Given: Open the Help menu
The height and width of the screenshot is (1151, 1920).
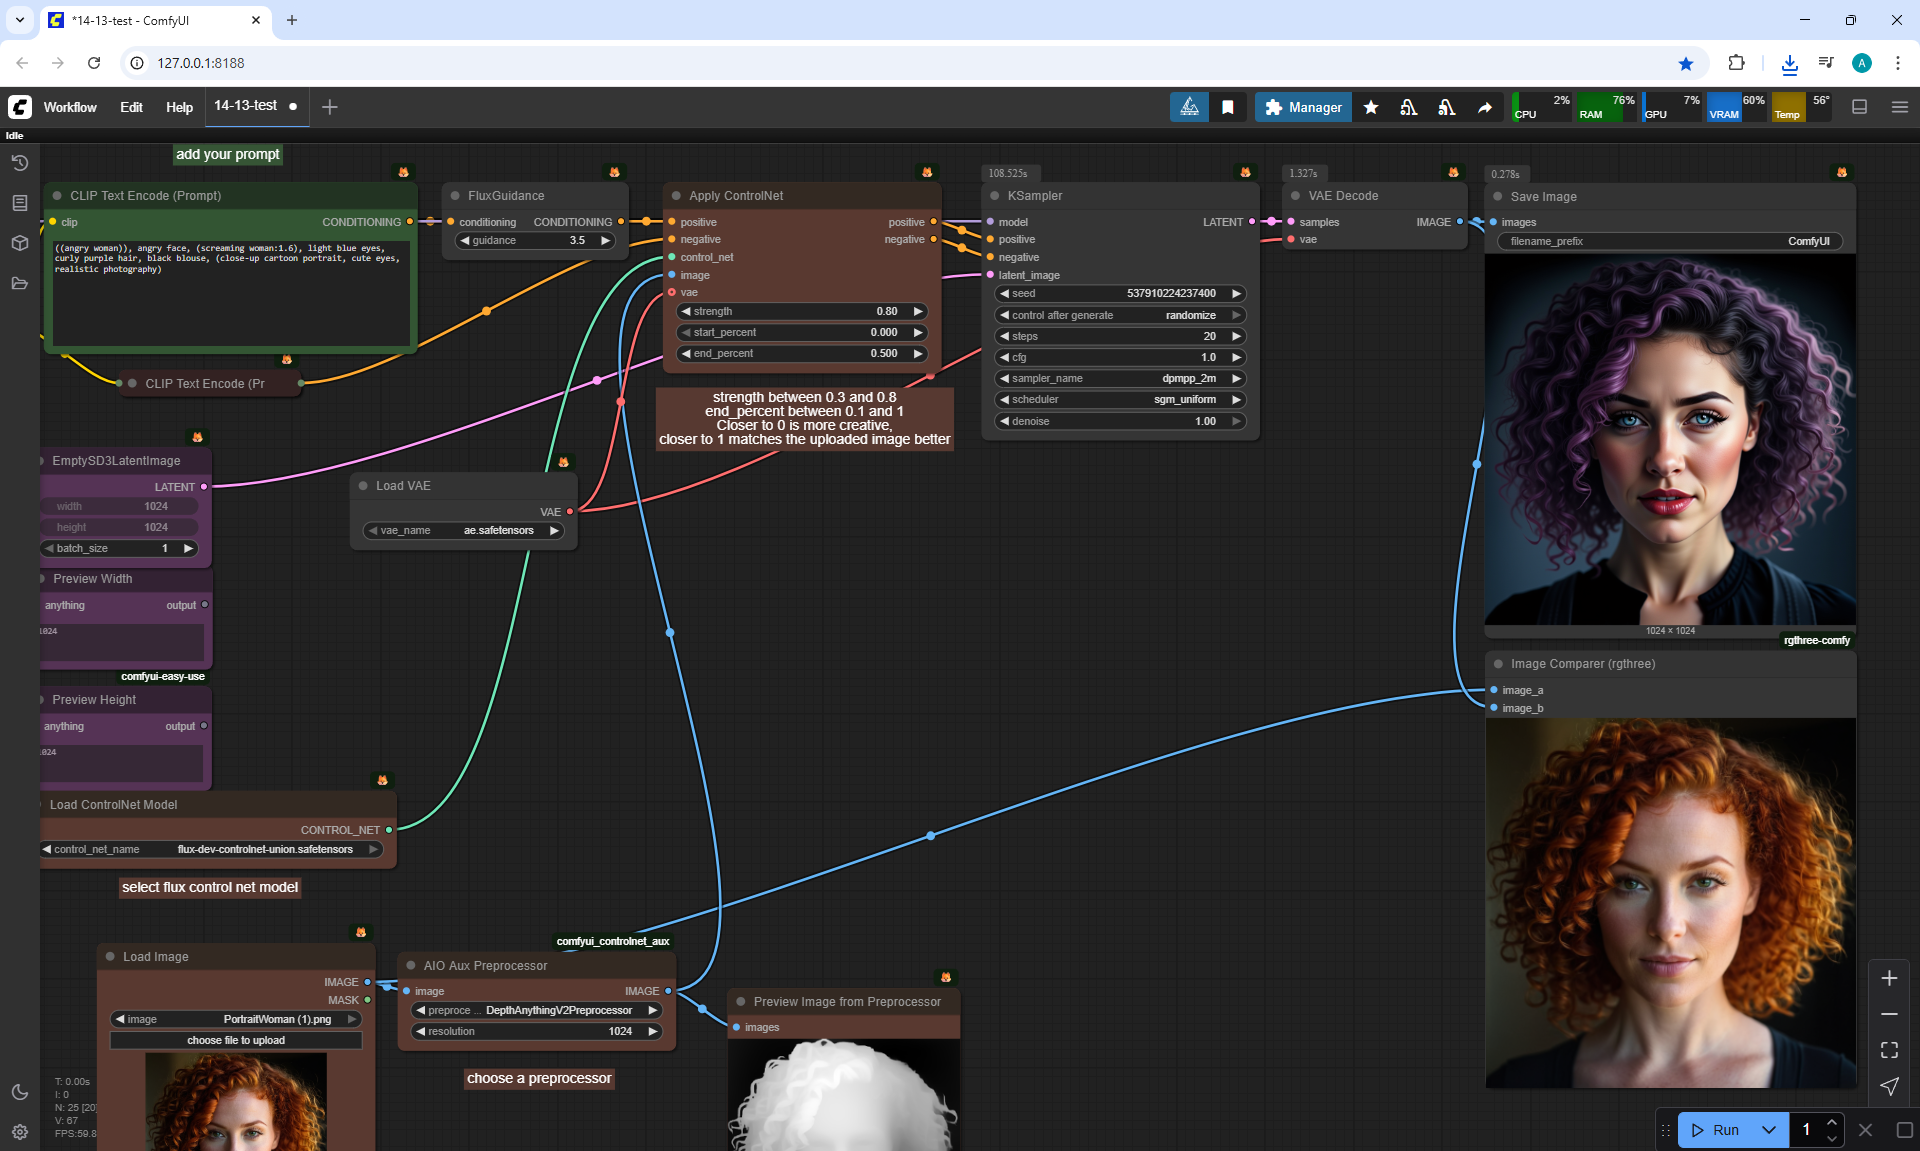Looking at the screenshot, I should [x=179, y=107].
